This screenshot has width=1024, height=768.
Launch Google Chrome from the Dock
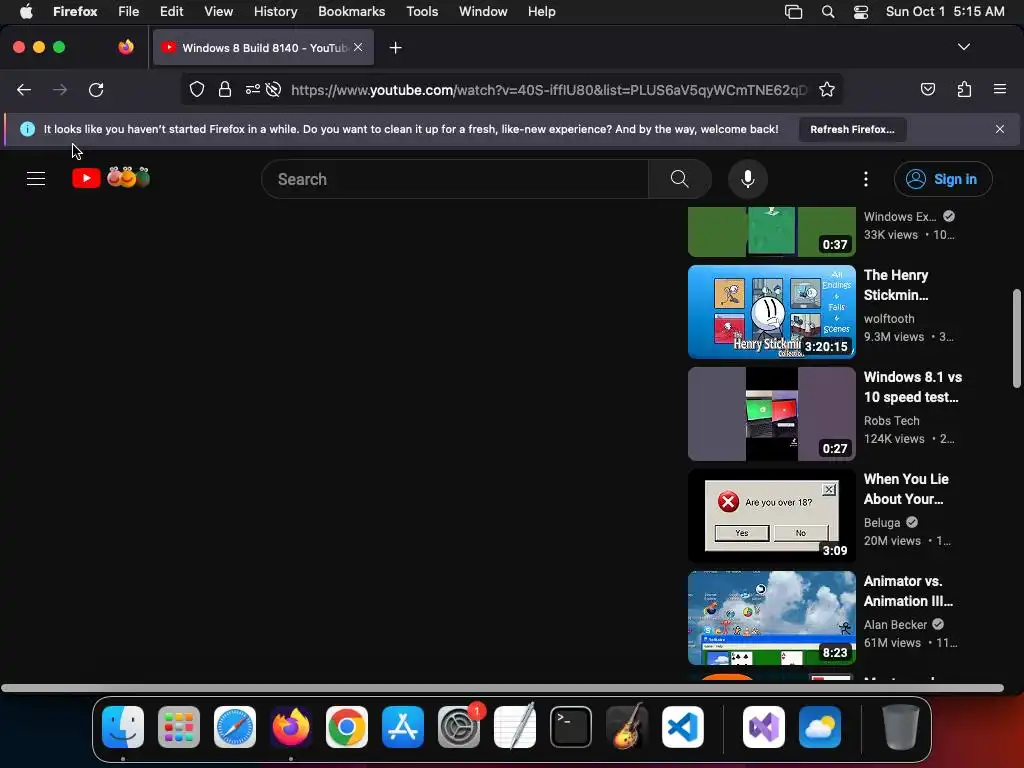point(347,727)
